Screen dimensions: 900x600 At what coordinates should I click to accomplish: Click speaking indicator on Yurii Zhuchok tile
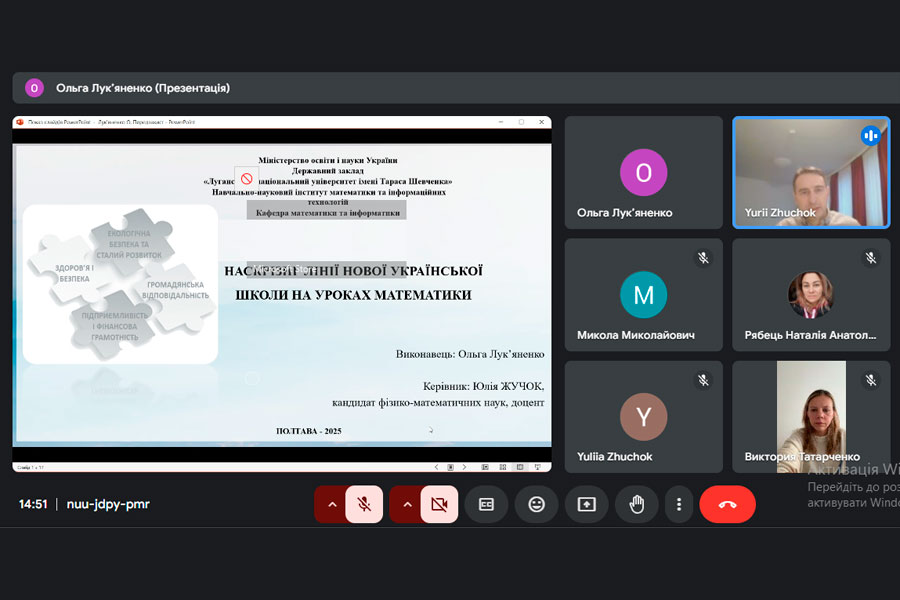pos(871,136)
